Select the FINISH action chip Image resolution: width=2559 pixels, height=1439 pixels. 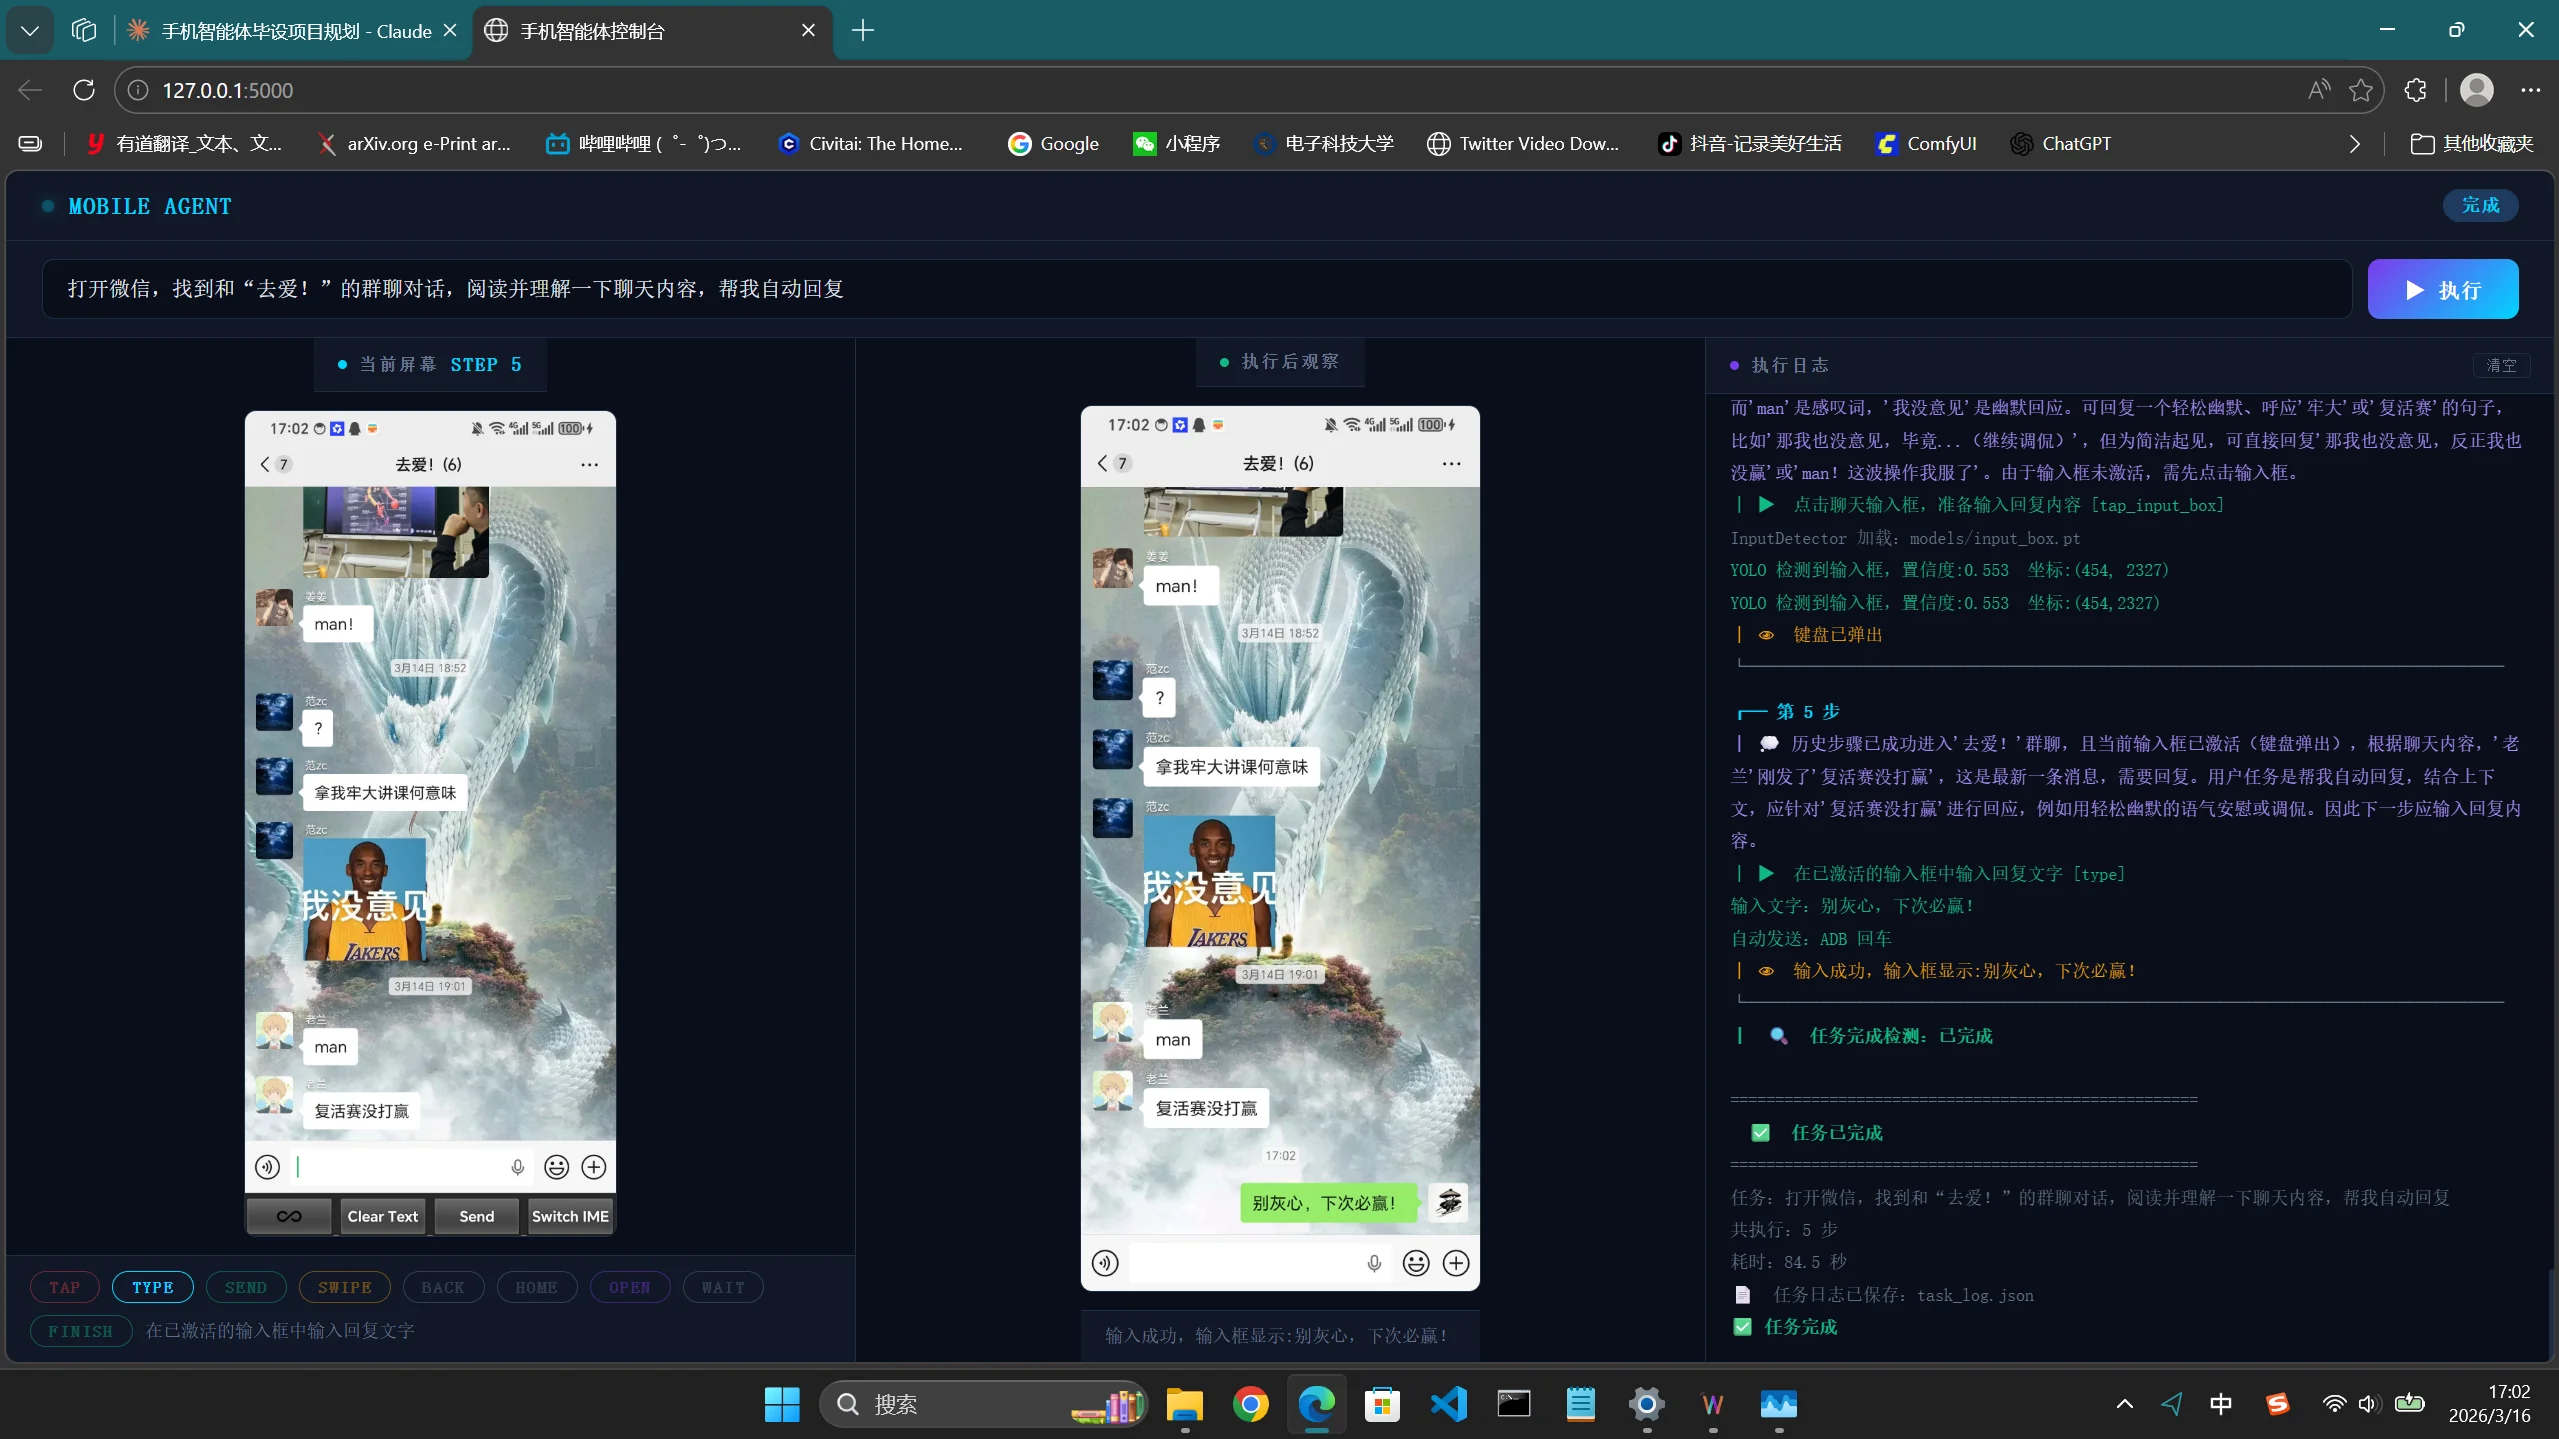[80, 1331]
